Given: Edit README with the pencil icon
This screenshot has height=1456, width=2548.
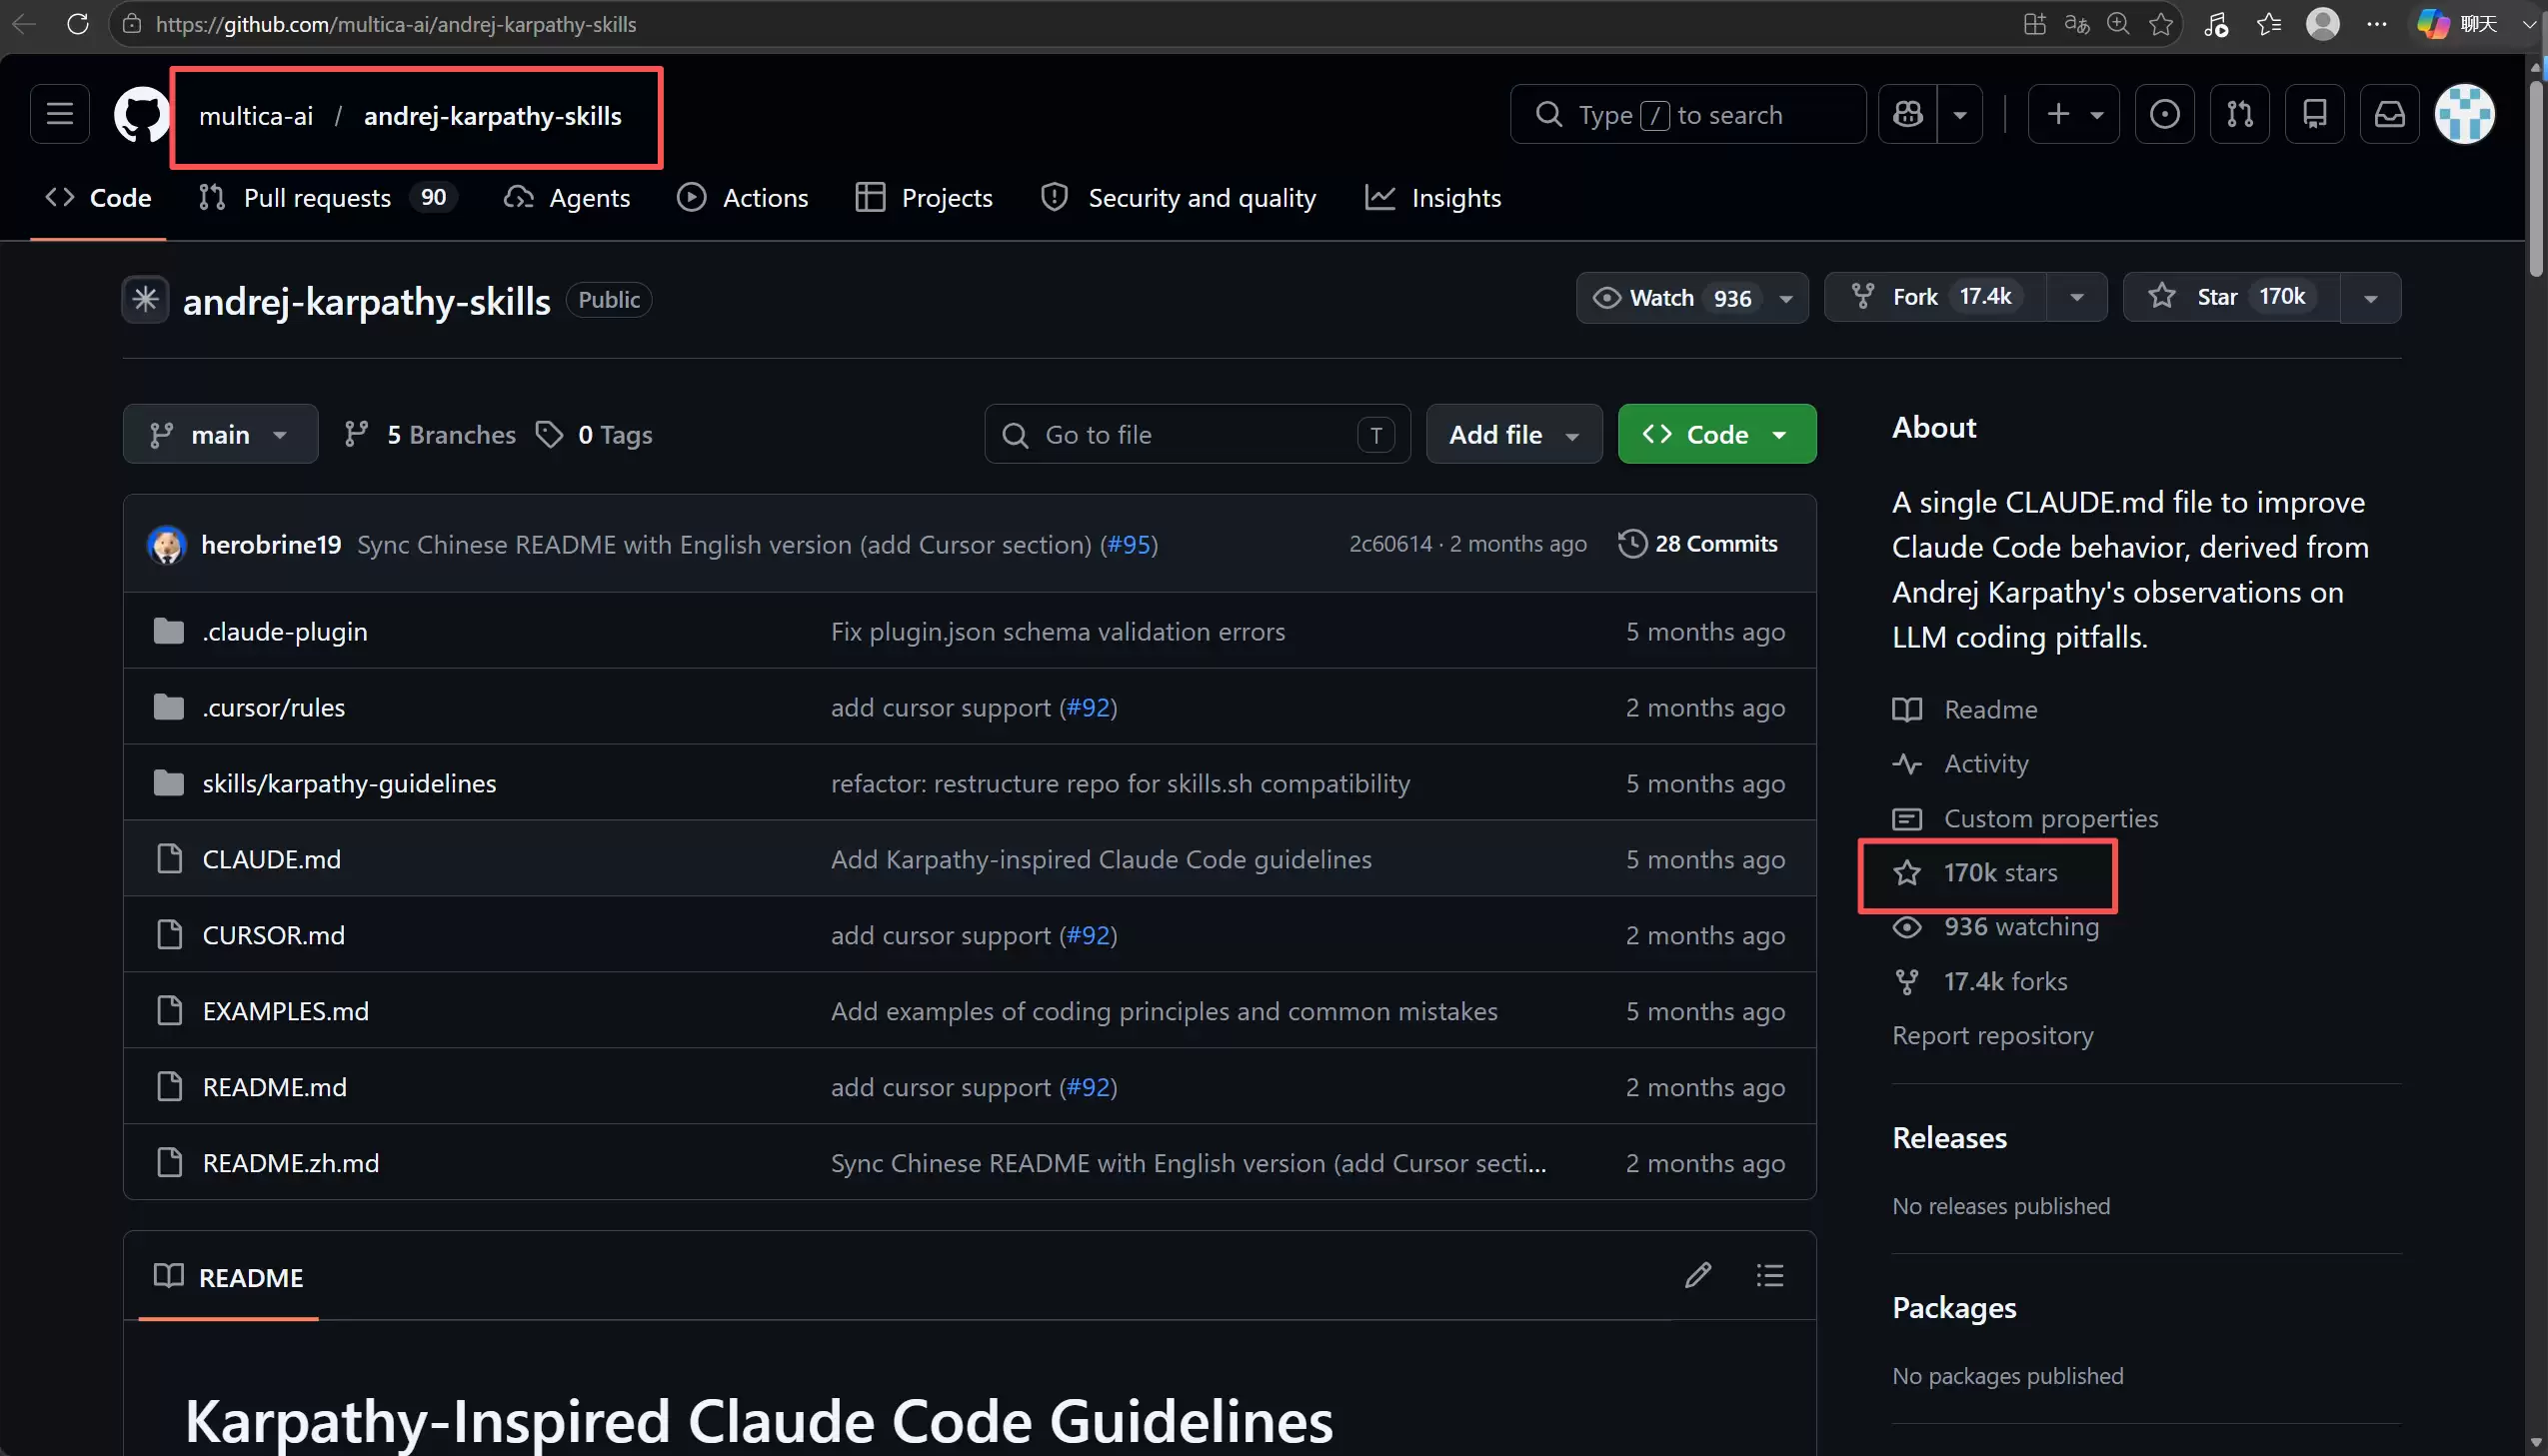Looking at the screenshot, I should (x=1698, y=1276).
